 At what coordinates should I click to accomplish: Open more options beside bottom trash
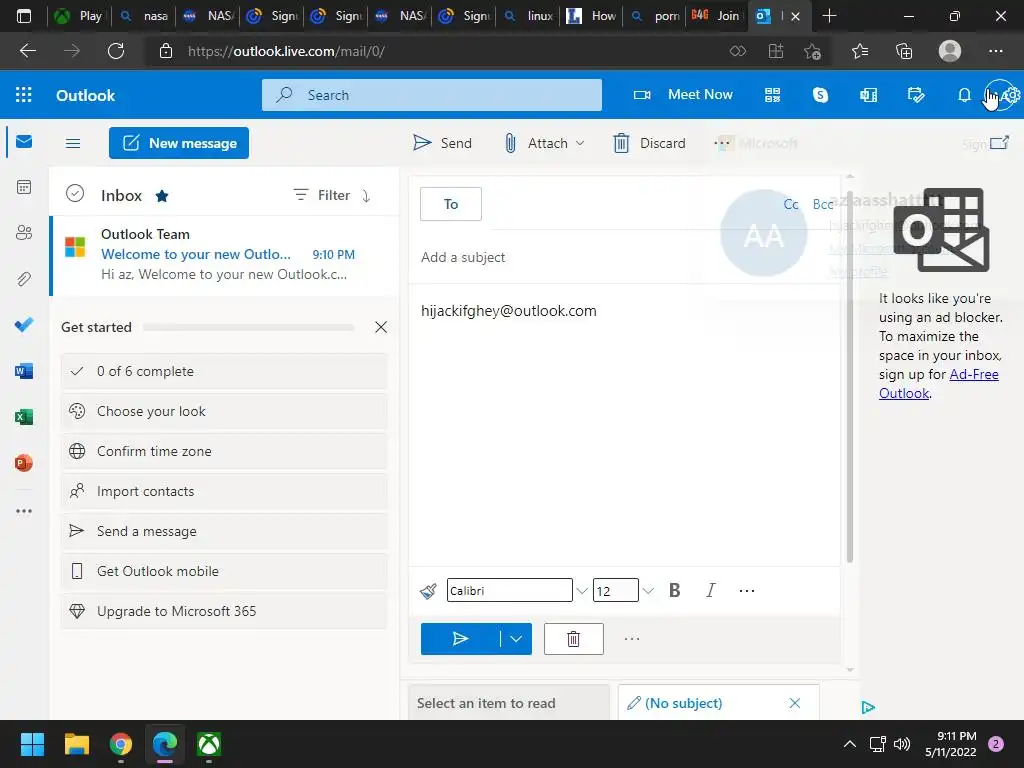[x=632, y=639]
